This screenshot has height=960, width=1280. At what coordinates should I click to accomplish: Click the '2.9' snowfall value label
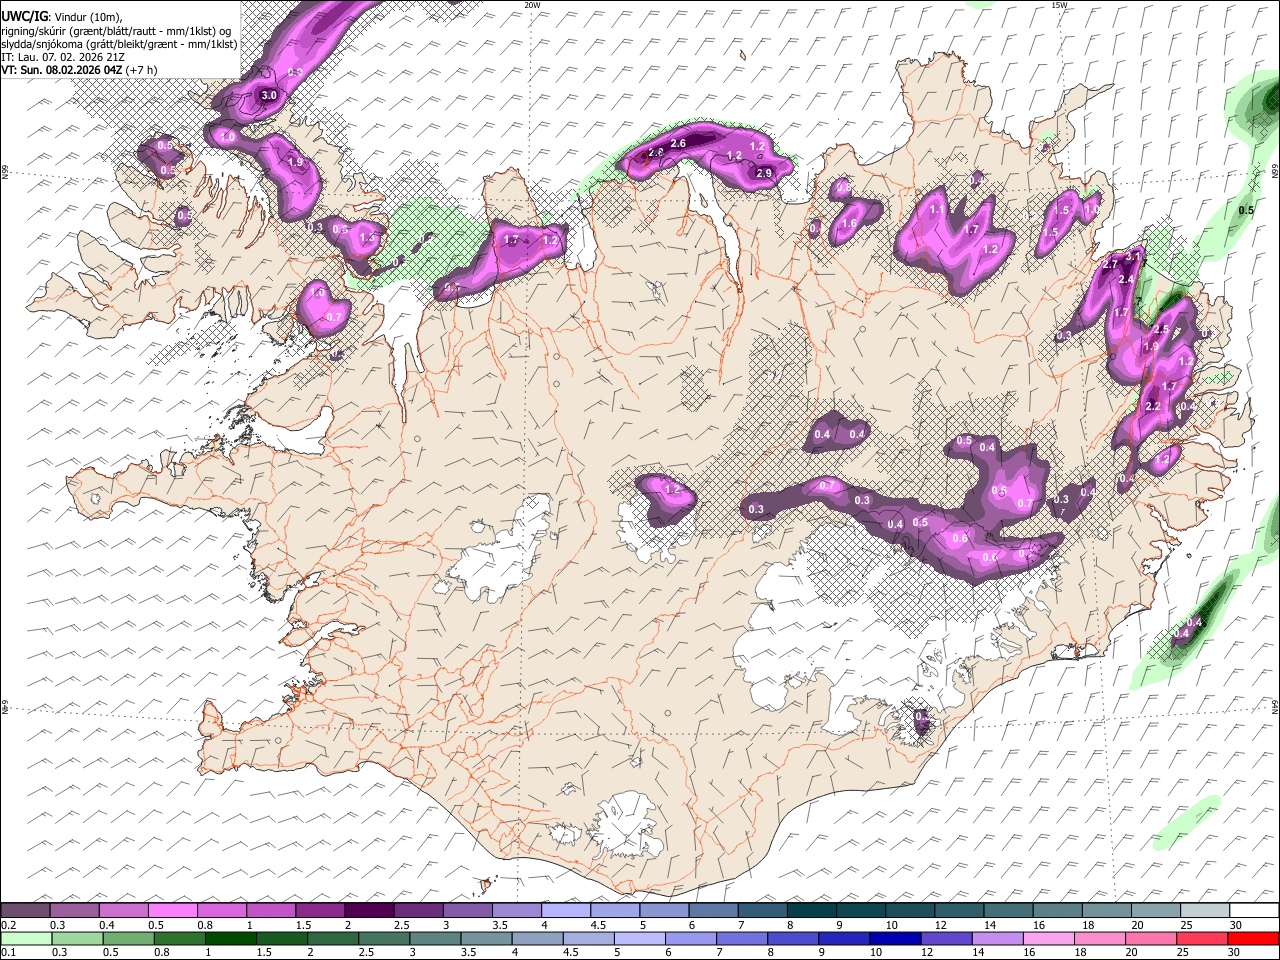tap(764, 174)
